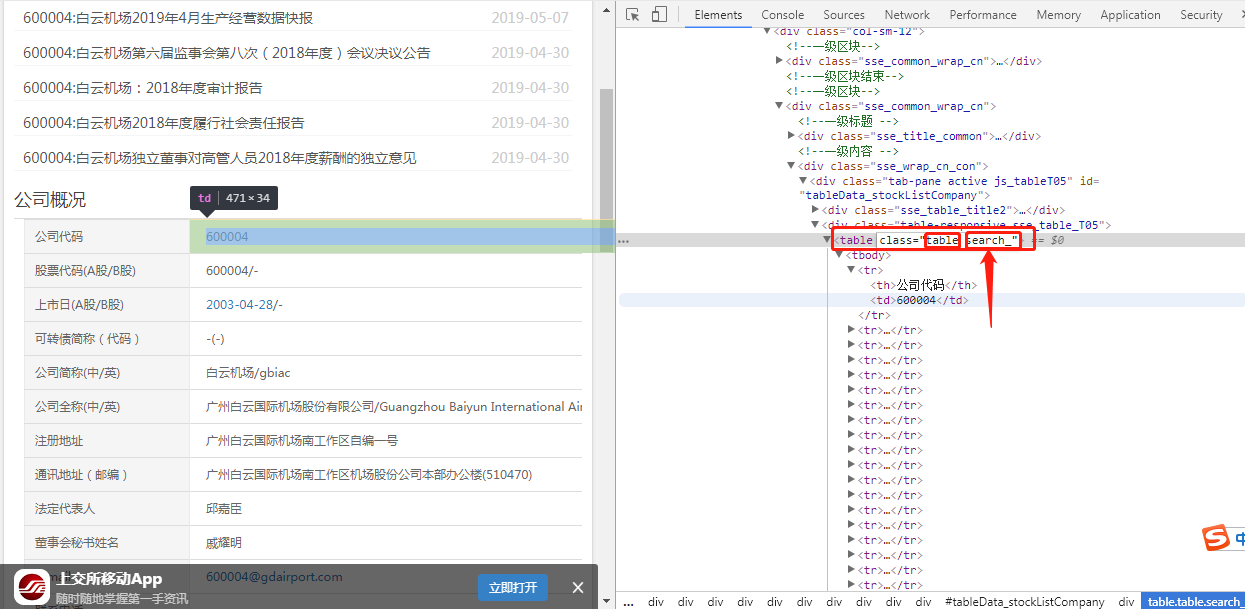1245x609 pixels.
Task: Click the 公司代码 header cell
Action: [x=107, y=237]
